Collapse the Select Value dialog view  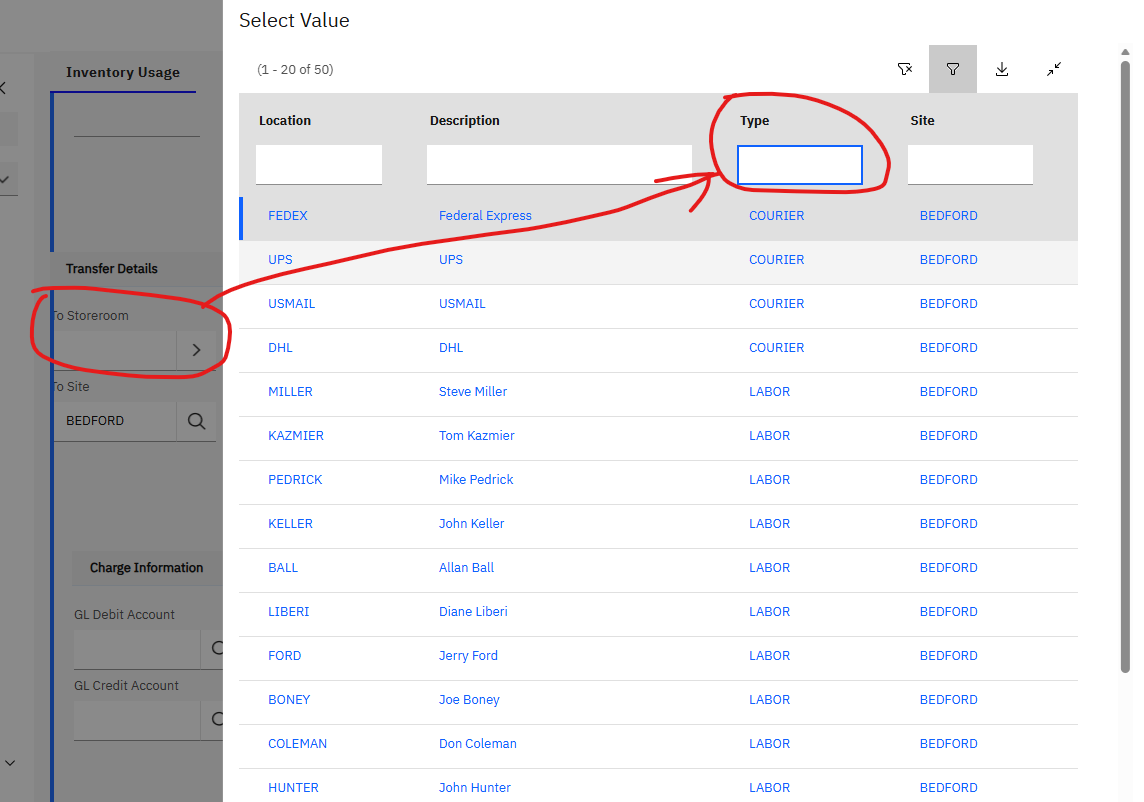tap(1054, 69)
